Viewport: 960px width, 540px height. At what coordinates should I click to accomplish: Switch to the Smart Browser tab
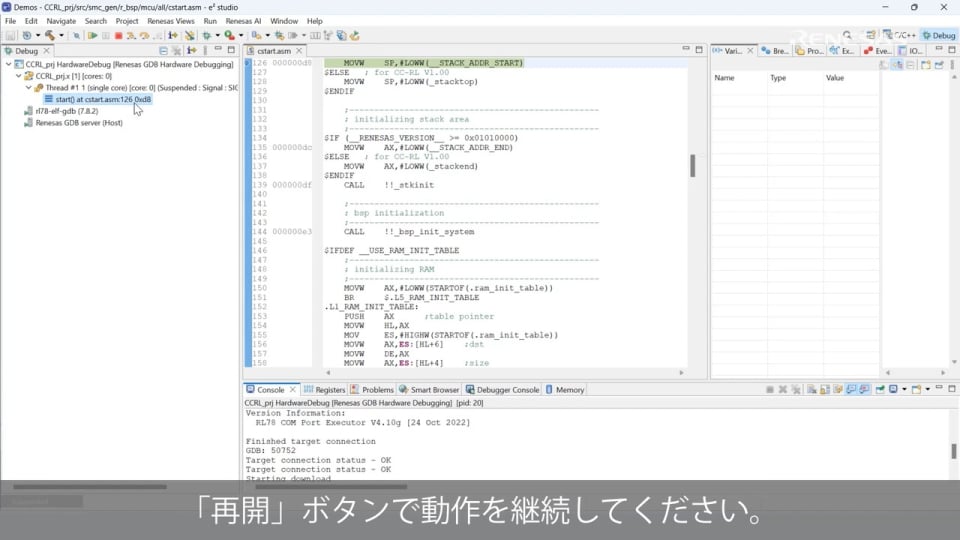429,390
